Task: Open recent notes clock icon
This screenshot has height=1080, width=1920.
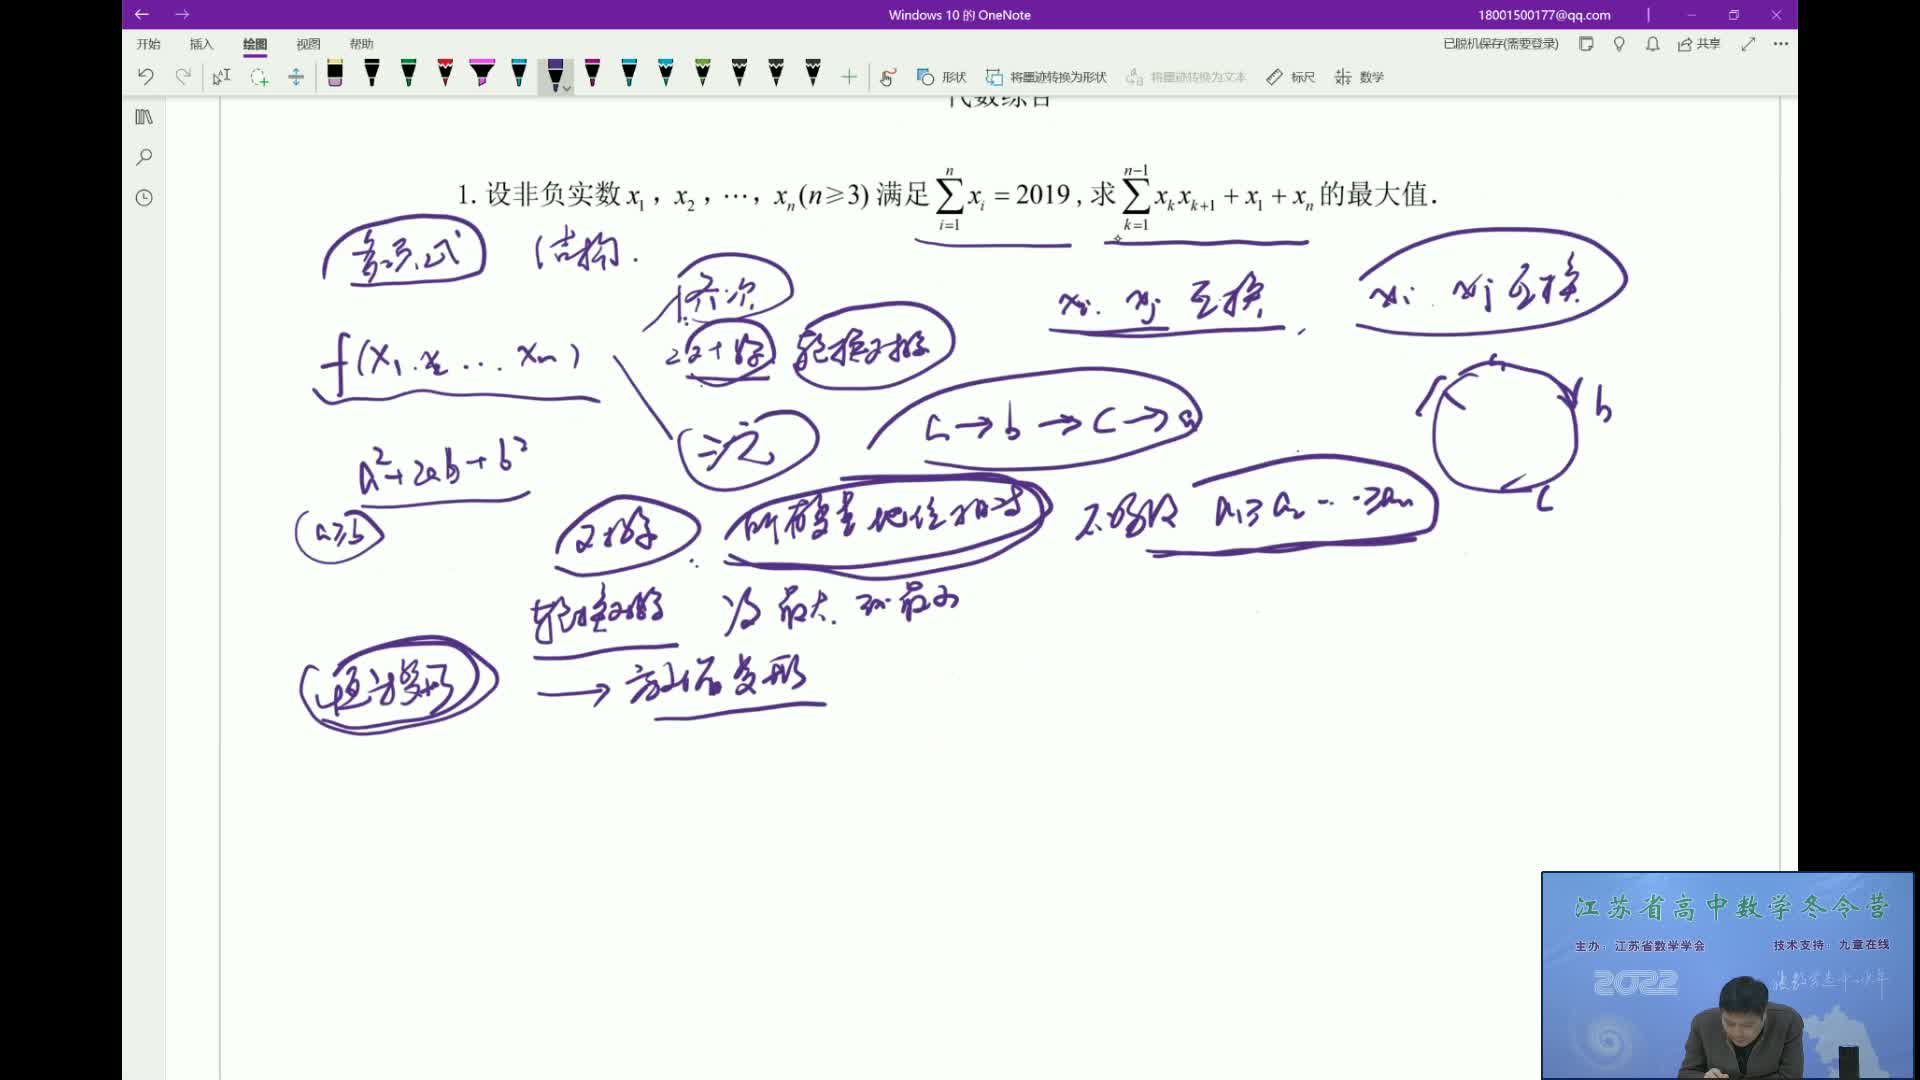Action: tap(144, 198)
